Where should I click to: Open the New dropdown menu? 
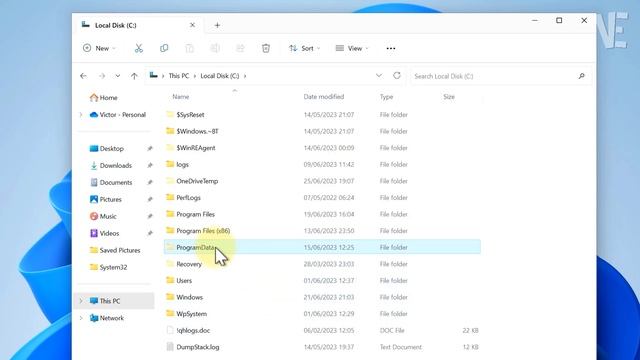(x=99, y=48)
